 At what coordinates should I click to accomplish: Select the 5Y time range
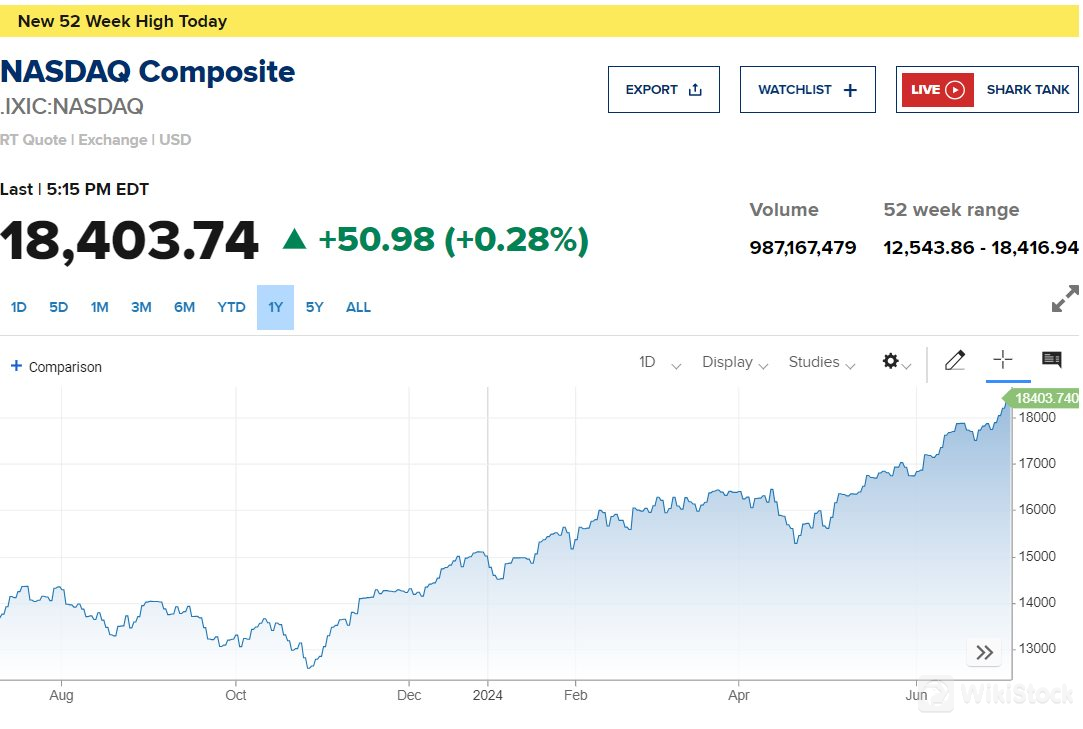(314, 307)
